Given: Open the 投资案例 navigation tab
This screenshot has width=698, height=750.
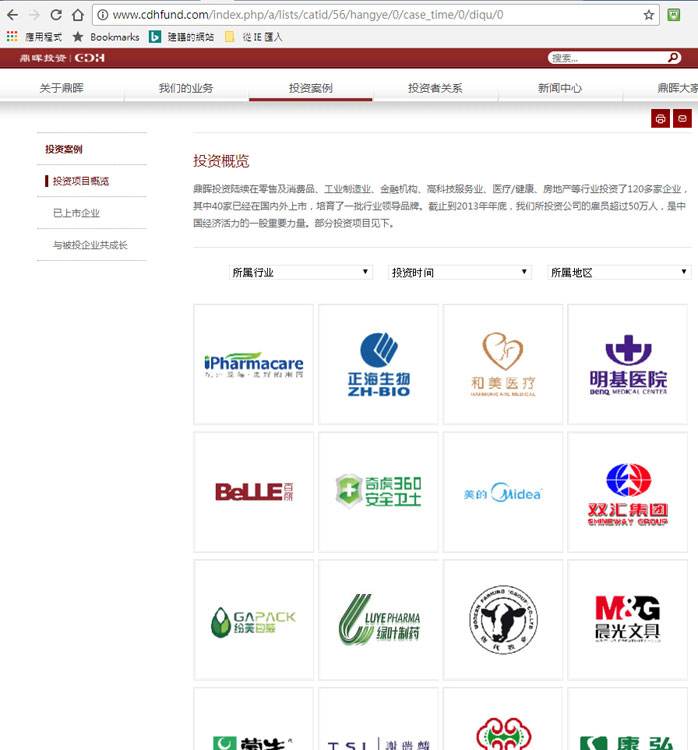Looking at the screenshot, I should (310, 88).
